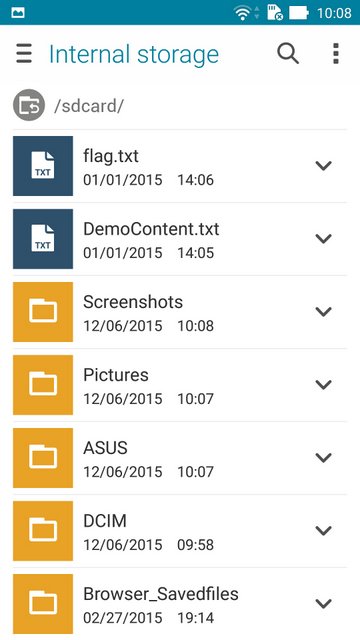
Task: Tap the TXT icon of flag.txt
Action: pos(43,166)
